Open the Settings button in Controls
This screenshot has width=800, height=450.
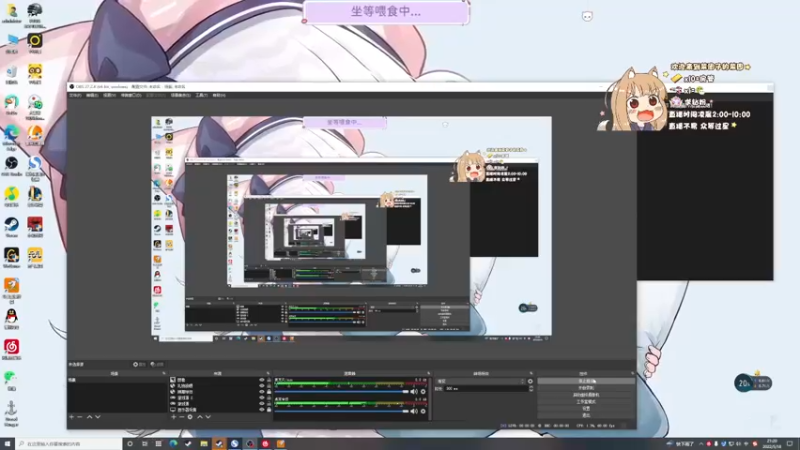586,409
